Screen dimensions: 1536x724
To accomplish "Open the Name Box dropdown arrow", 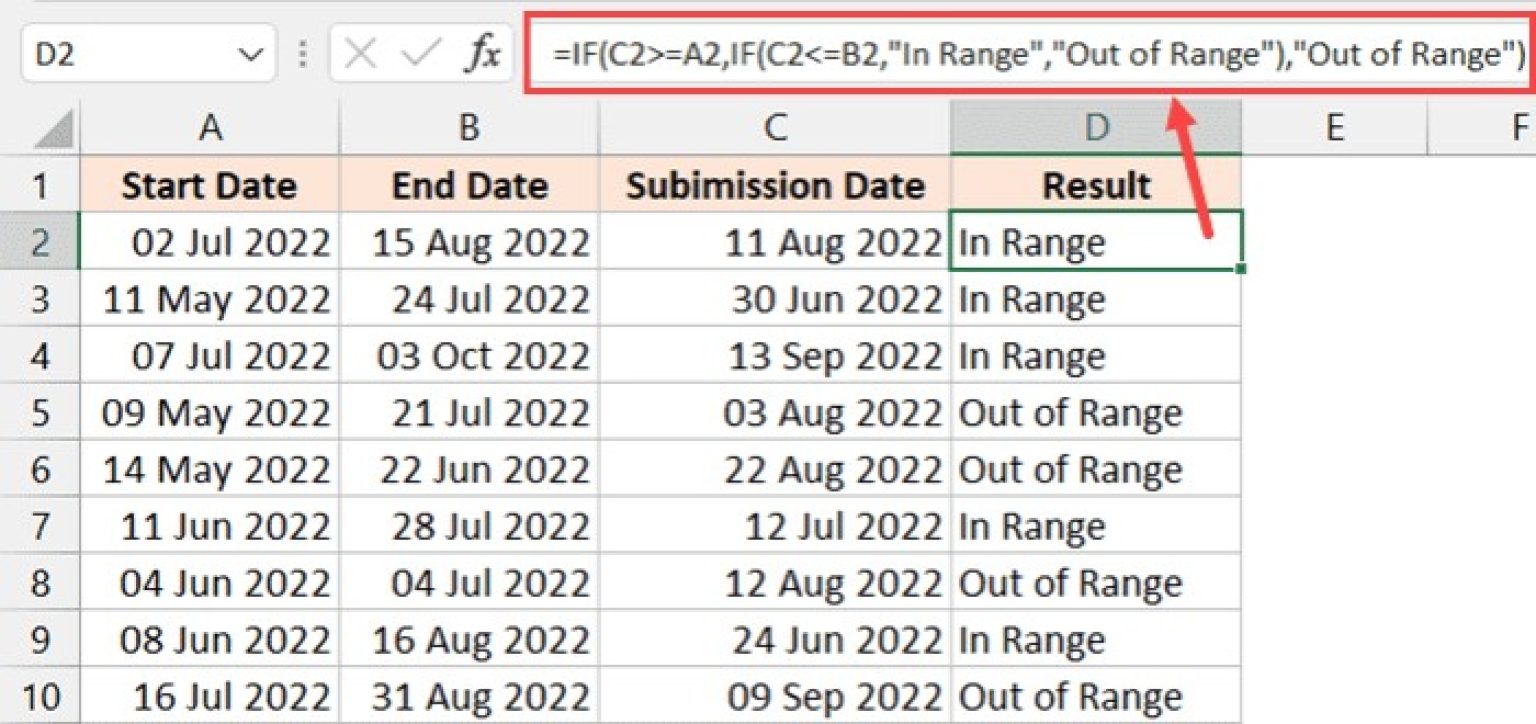I will [255, 55].
